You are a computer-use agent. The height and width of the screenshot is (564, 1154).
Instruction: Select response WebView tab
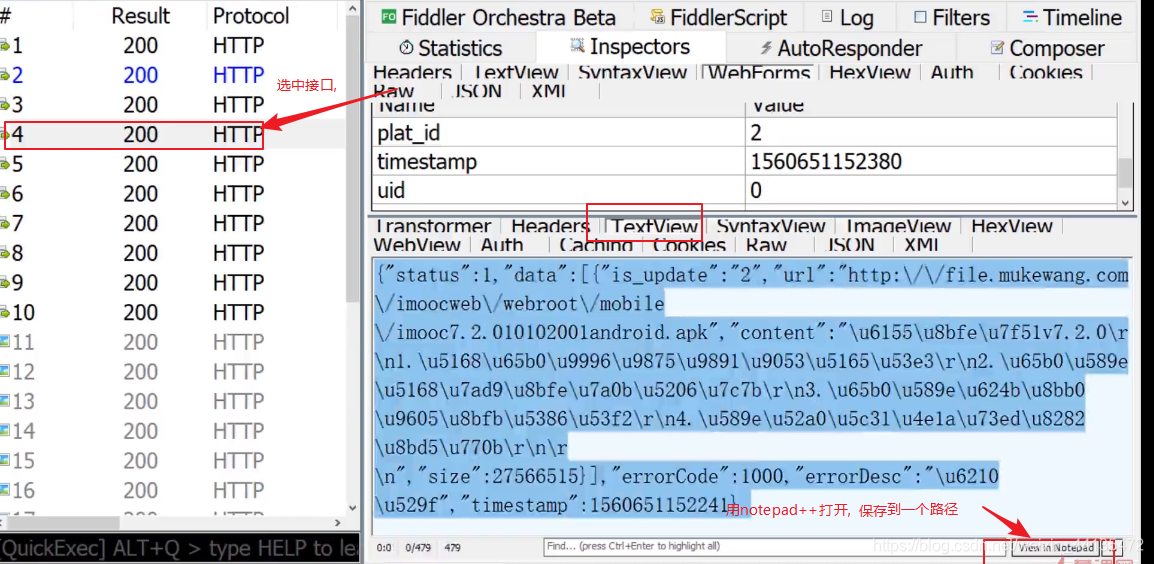417,244
